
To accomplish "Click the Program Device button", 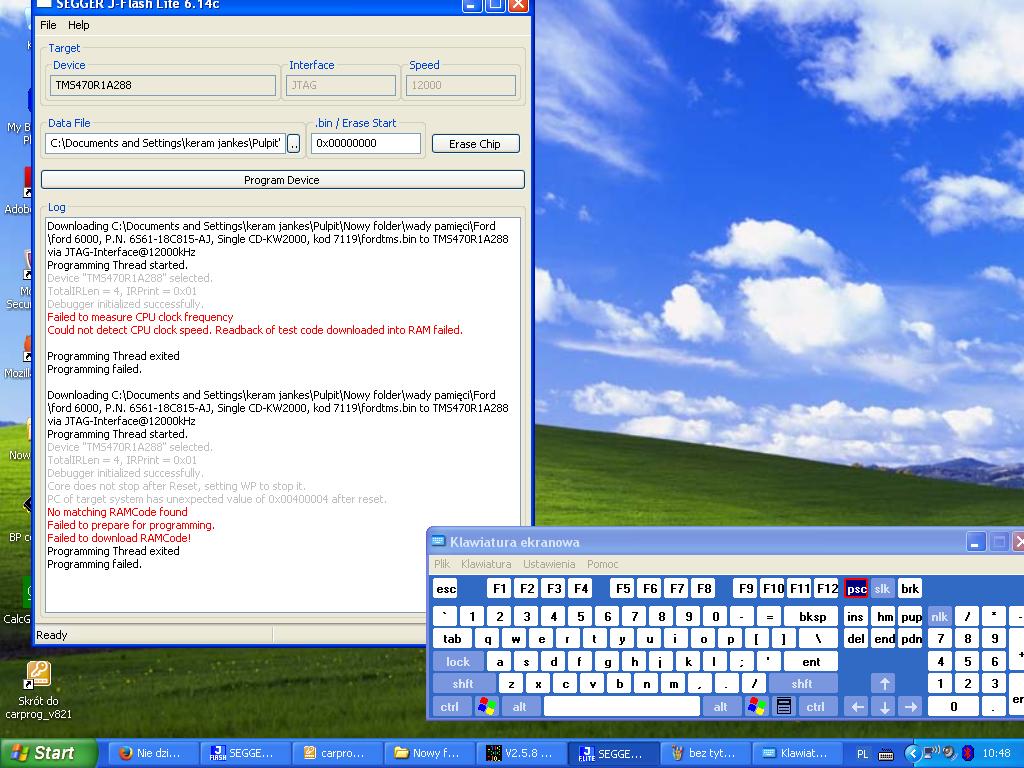I will (x=282, y=180).
